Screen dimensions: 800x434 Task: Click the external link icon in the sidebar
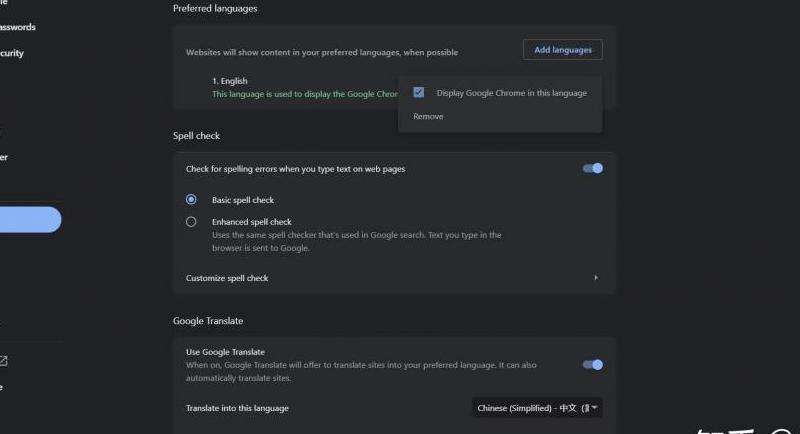point(4,361)
